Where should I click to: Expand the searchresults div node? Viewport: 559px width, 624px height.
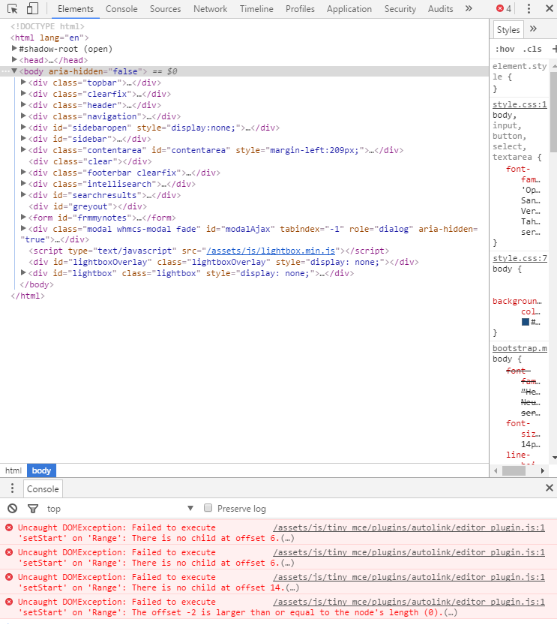pyautogui.click(x=23, y=195)
